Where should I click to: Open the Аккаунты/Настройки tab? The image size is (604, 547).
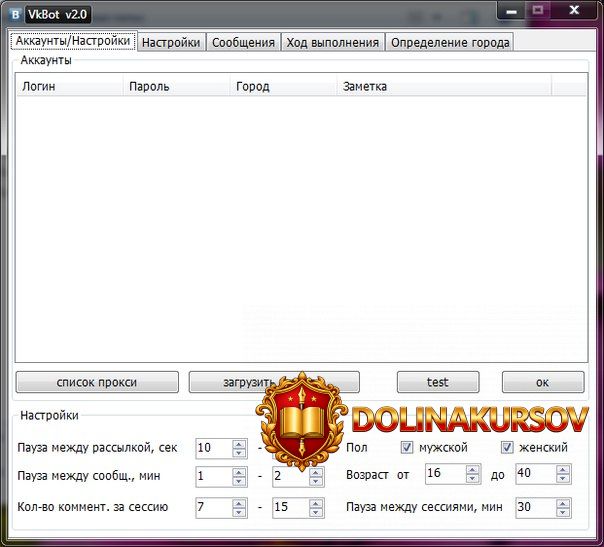point(72,41)
